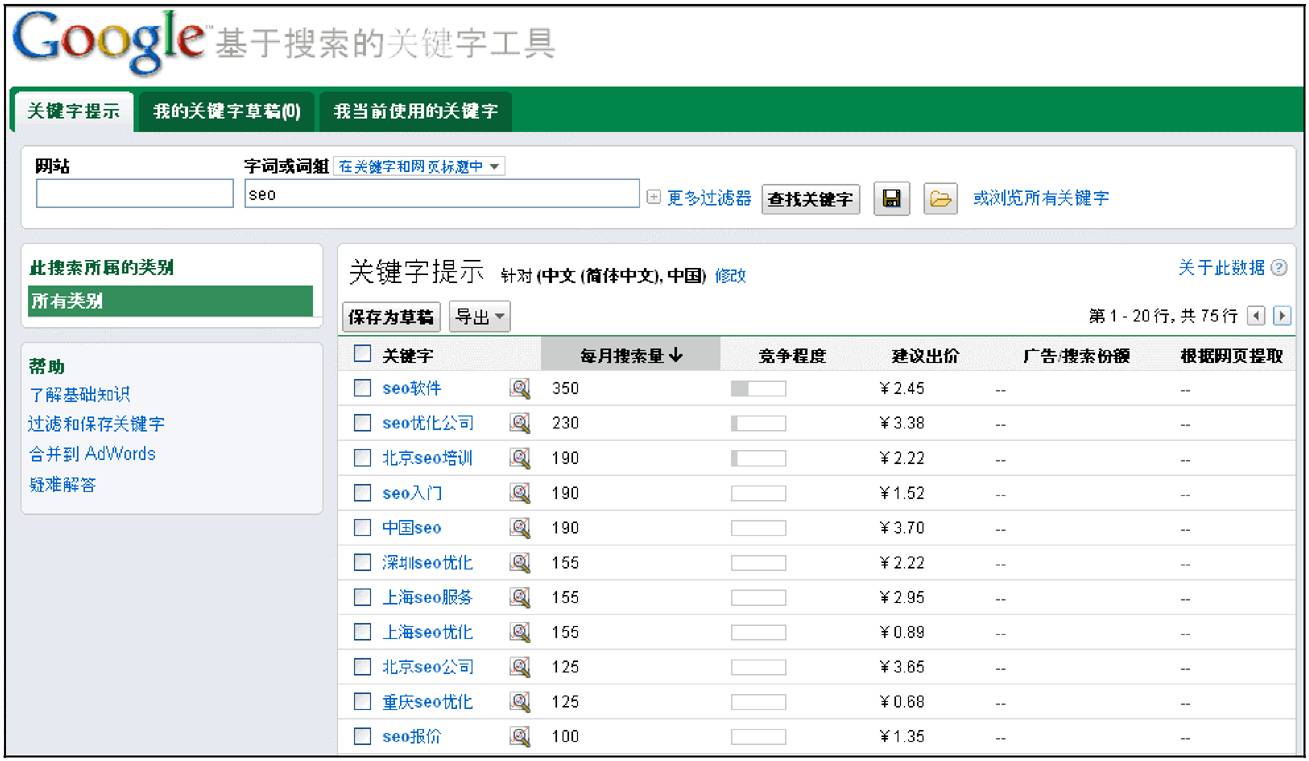Open 了解基础知识 help link
The width and height of the screenshot is (1309, 761).
coord(79,395)
